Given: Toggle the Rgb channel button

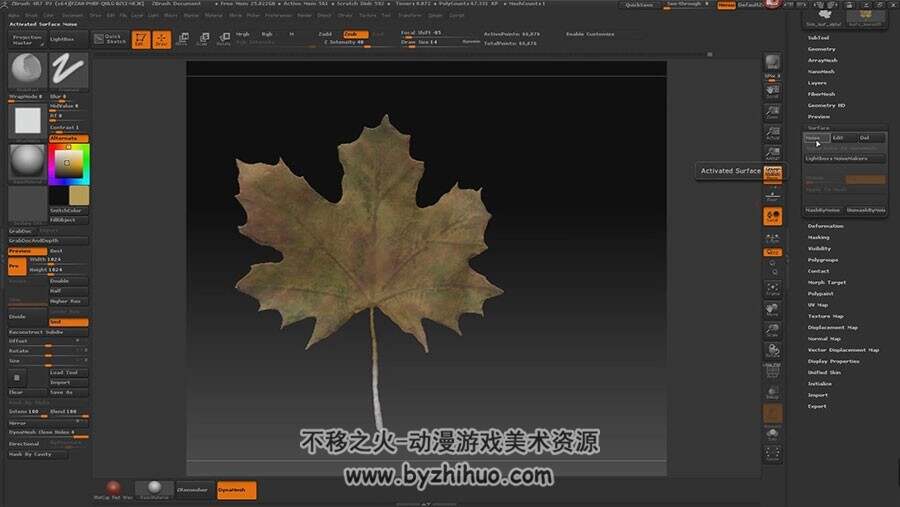Looking at the screenshot, I should (267, 34).
